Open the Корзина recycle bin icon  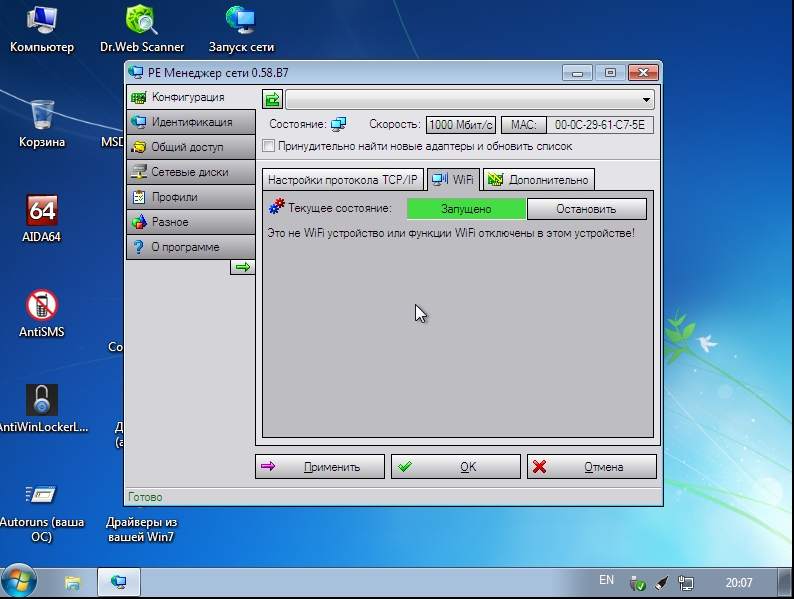pyautogui.click(x=42, y=115)
